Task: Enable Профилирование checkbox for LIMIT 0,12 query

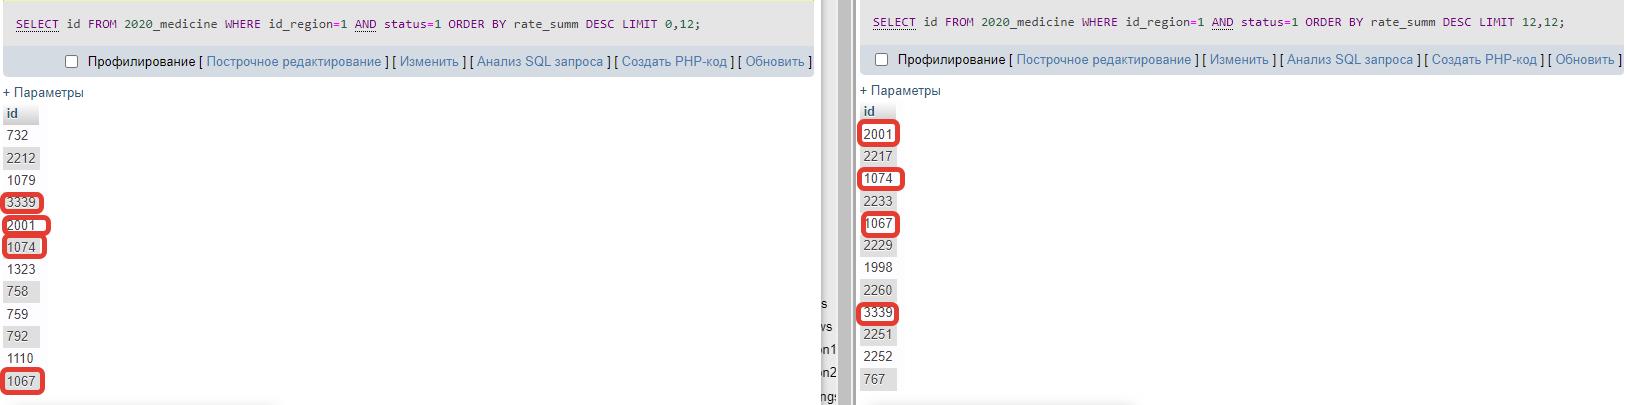Action: click(71, 62)
